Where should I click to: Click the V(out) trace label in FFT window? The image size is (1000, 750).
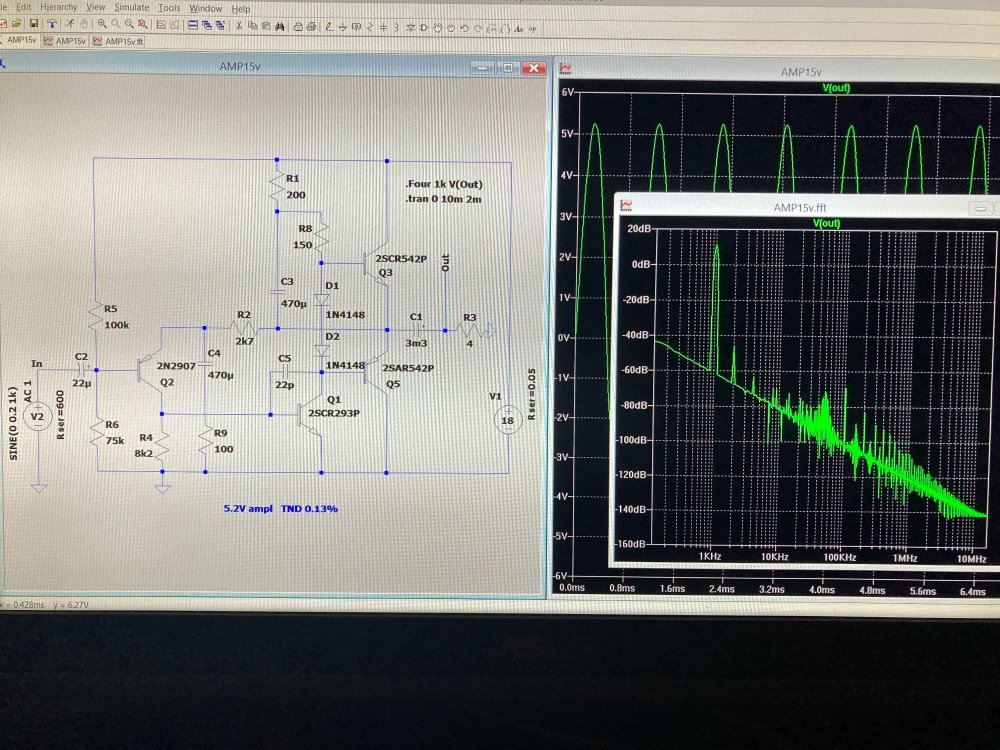[826, 223]
